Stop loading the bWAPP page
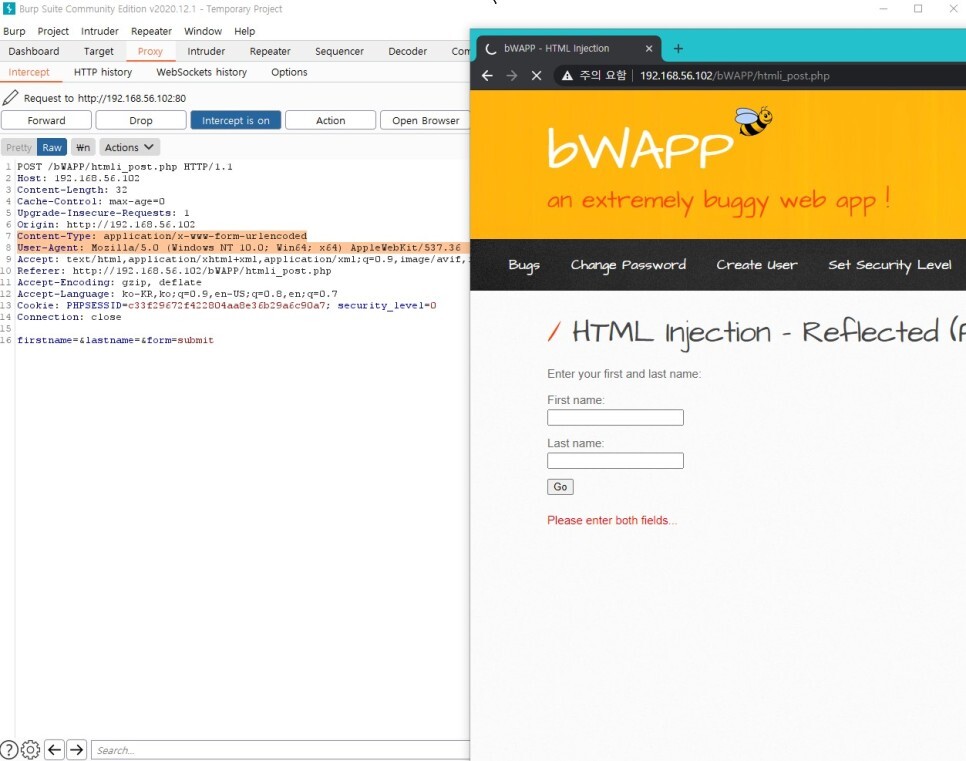The height and width of the screenshot is (761, 966). click(536, 75)
